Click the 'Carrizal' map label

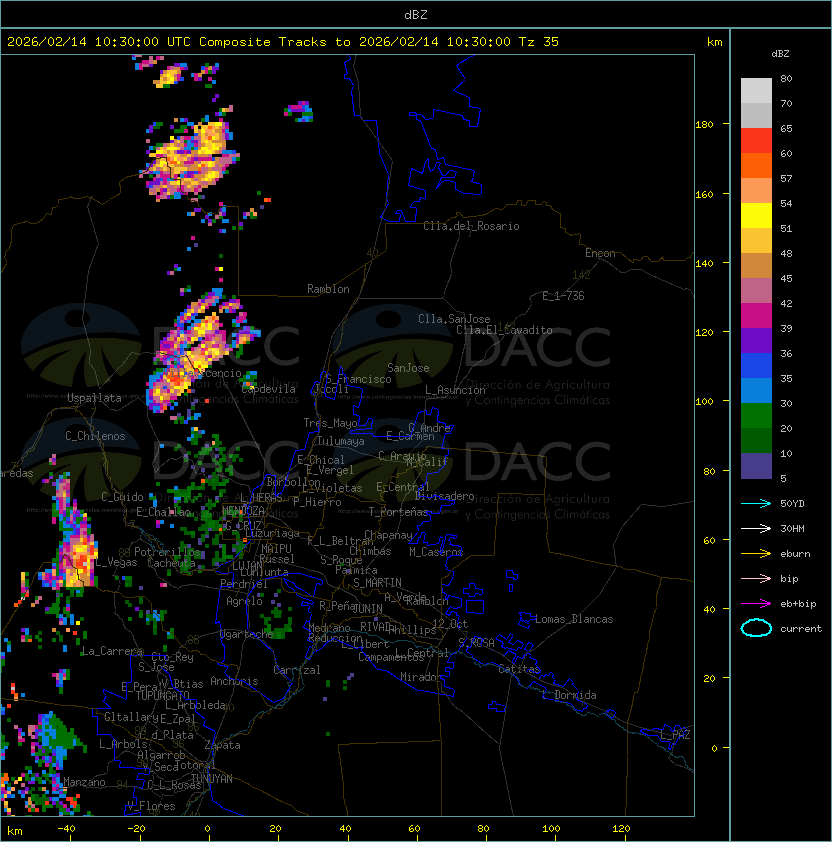point(297,670)
